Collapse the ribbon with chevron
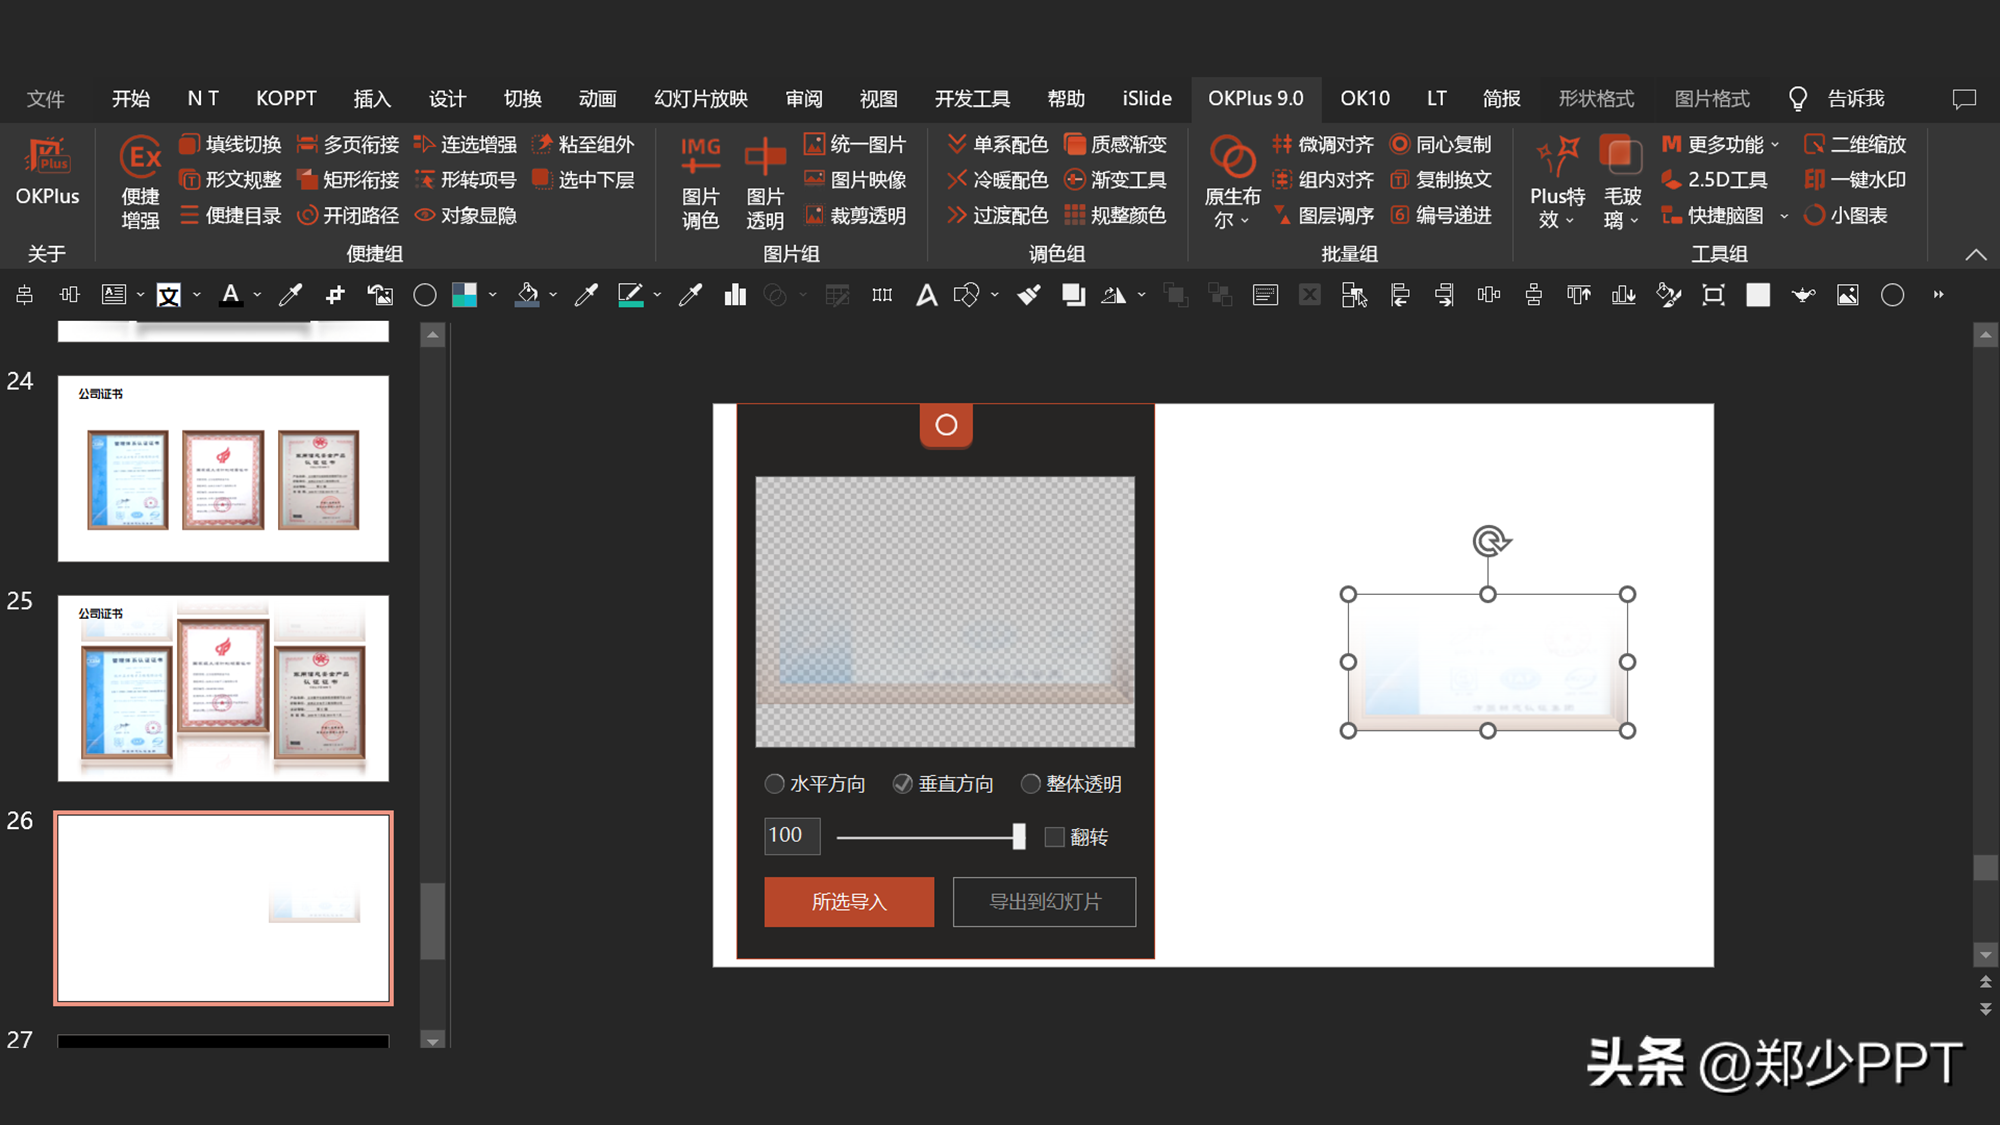The width and height of the screenshot is (2000, 1125). click(1975, 254)
